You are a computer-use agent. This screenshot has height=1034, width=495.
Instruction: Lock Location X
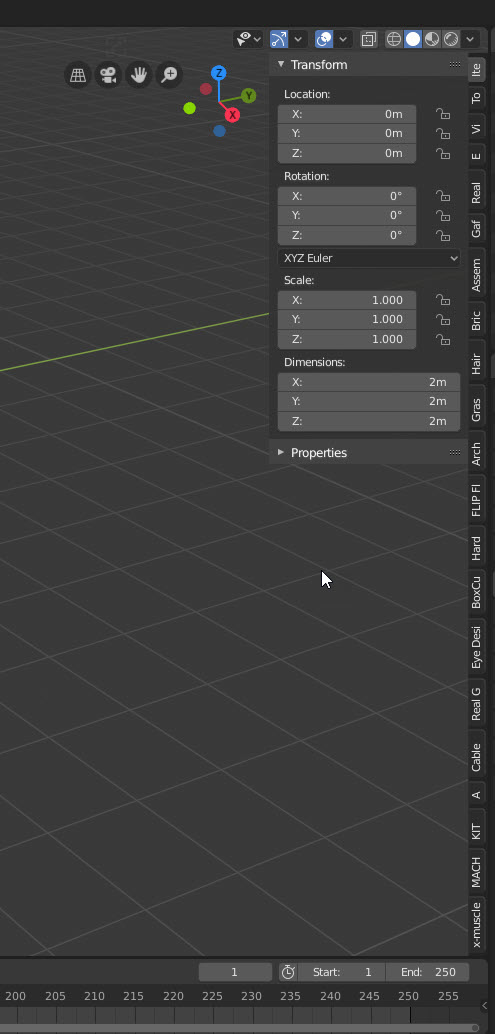pos(443,114)
